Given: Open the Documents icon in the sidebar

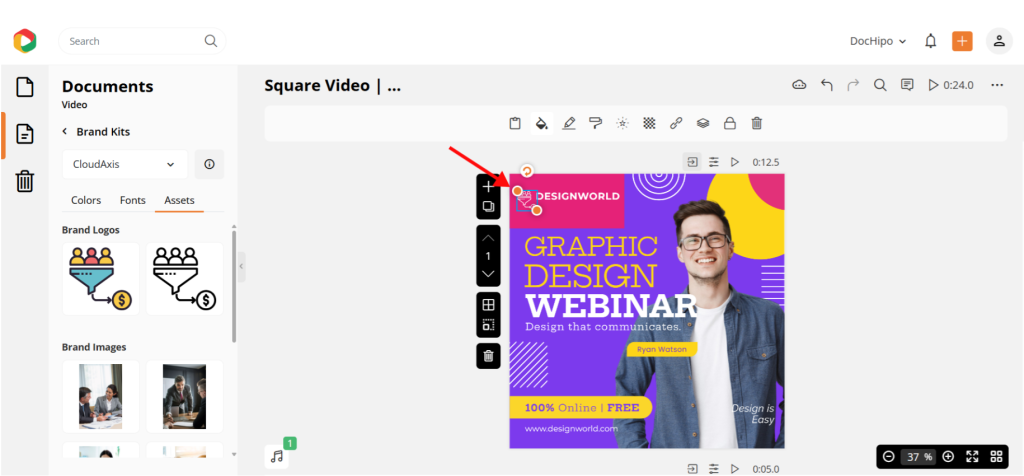Looking at the screenshot, I should tap(25, 134).
